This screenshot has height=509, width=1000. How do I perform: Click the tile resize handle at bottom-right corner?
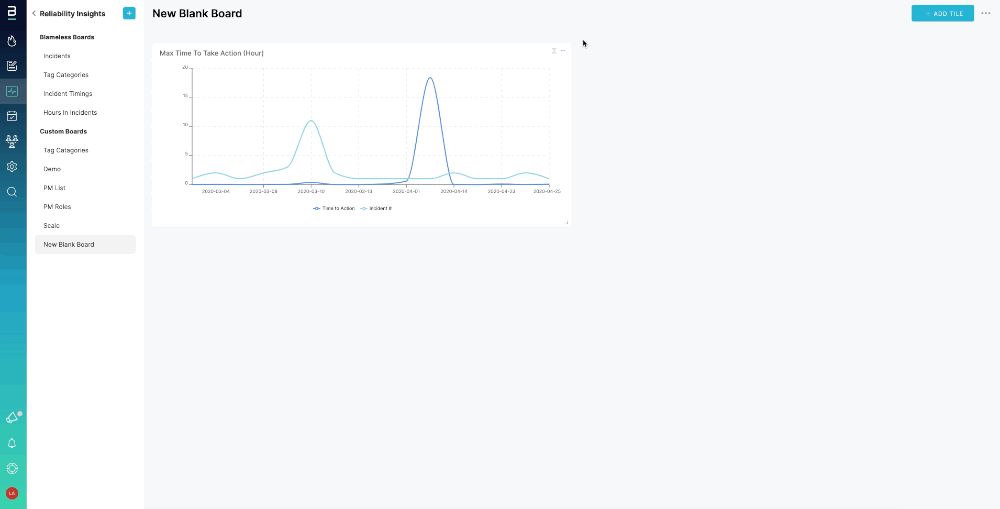tap(566, 223)
